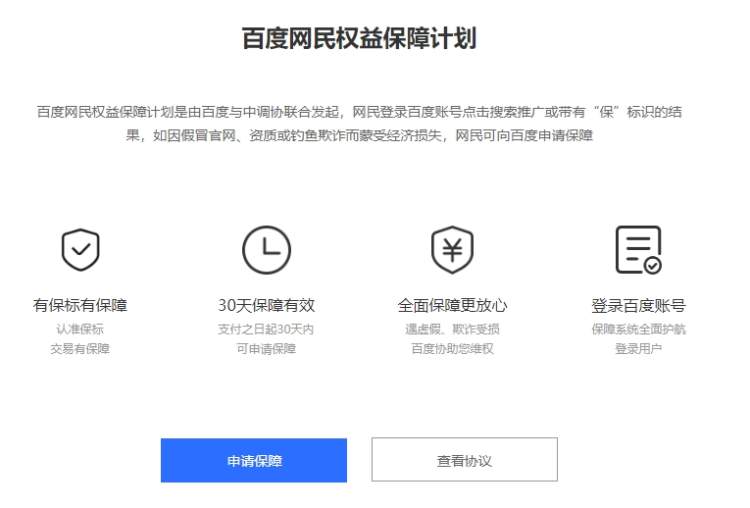Click the 百度协助您维权 description text
The height and width of the screenshot is (508, 750).
pyautogui.click(x=452, y=349)
